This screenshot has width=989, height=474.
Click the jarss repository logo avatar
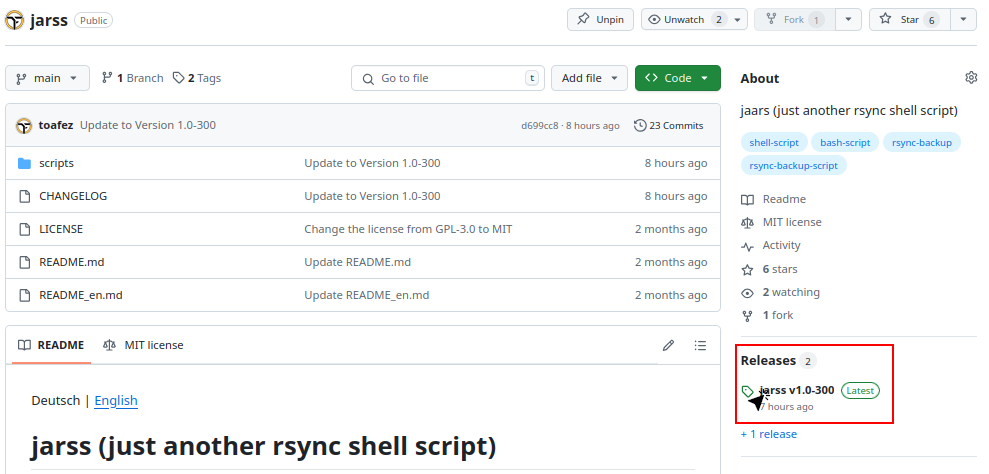pos(15,20)
